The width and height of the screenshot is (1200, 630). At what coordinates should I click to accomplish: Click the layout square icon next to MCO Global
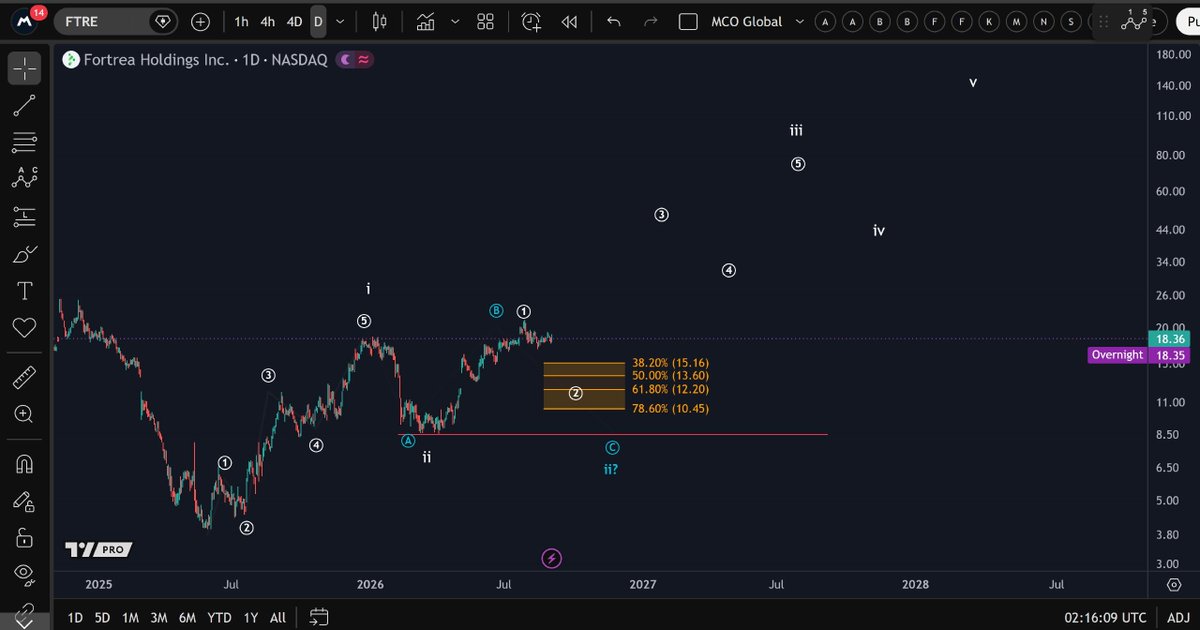(x=688, y=21)
